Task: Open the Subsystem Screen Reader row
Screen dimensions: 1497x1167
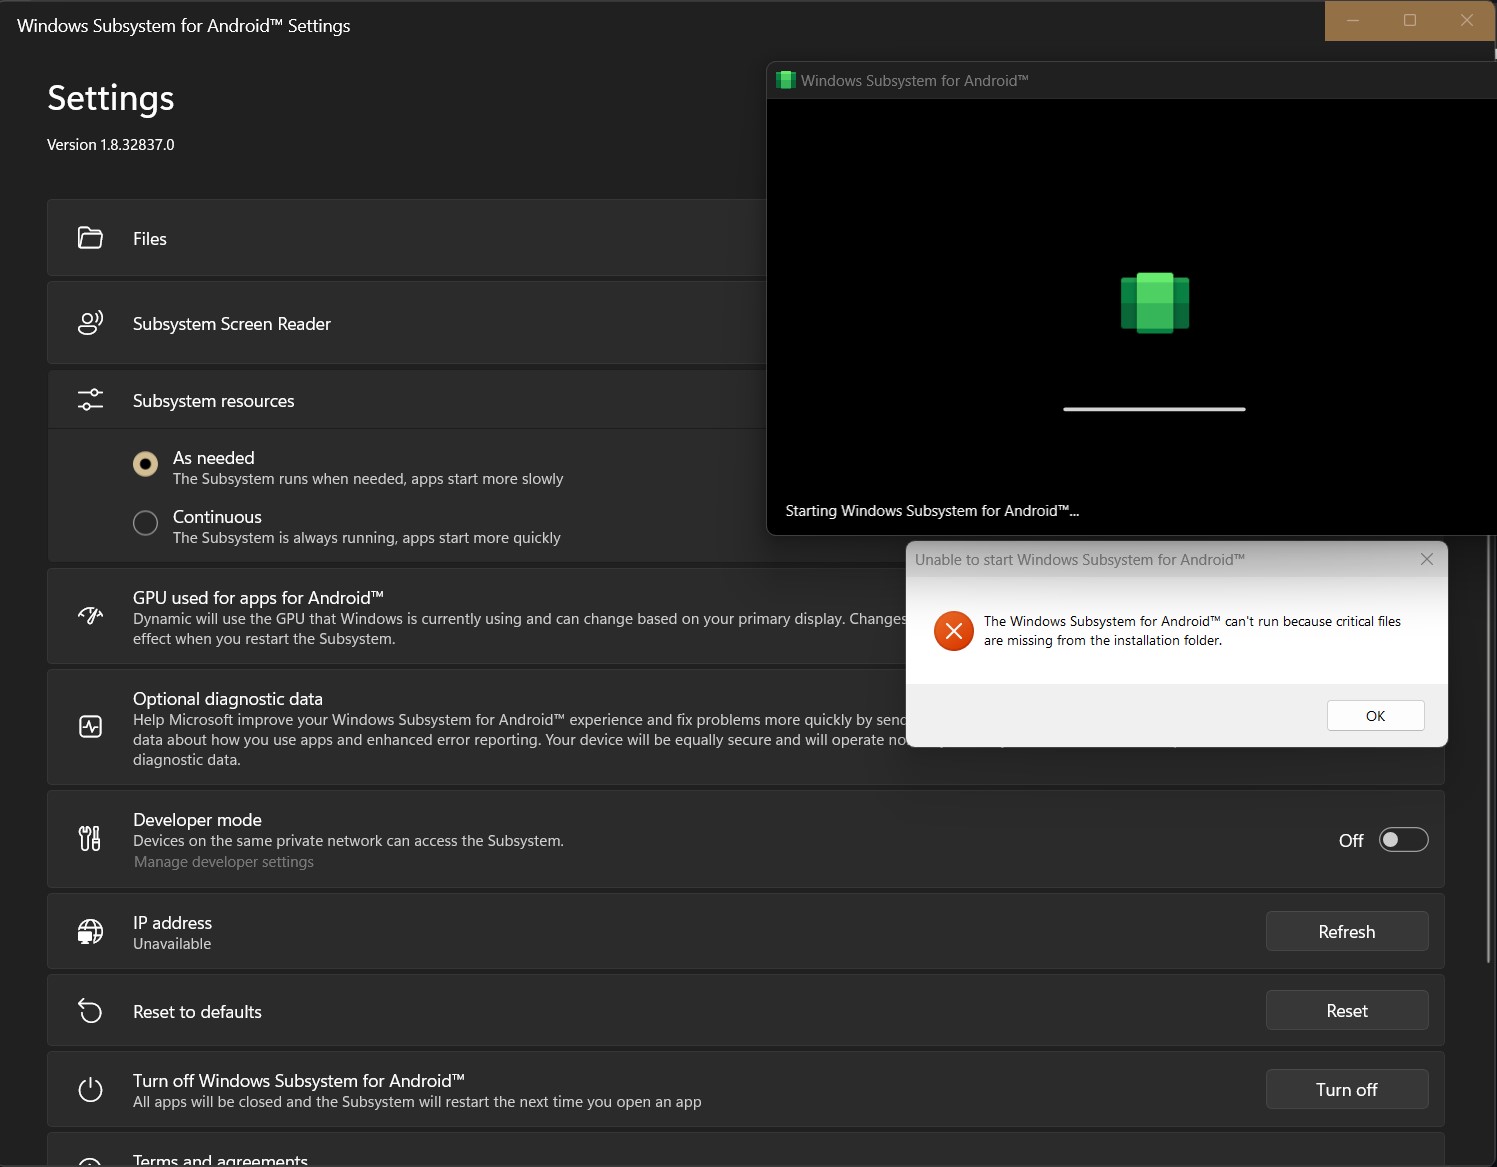Action: click(x=406, y=323)
